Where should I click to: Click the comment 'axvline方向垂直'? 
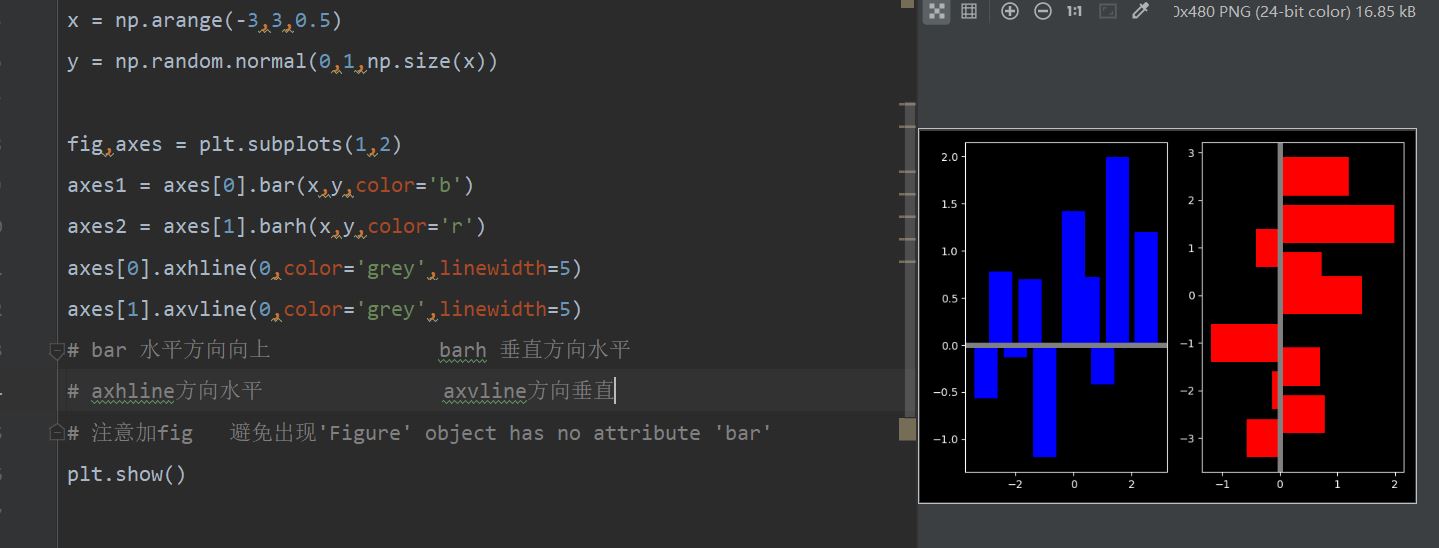(x=529, y=391)
